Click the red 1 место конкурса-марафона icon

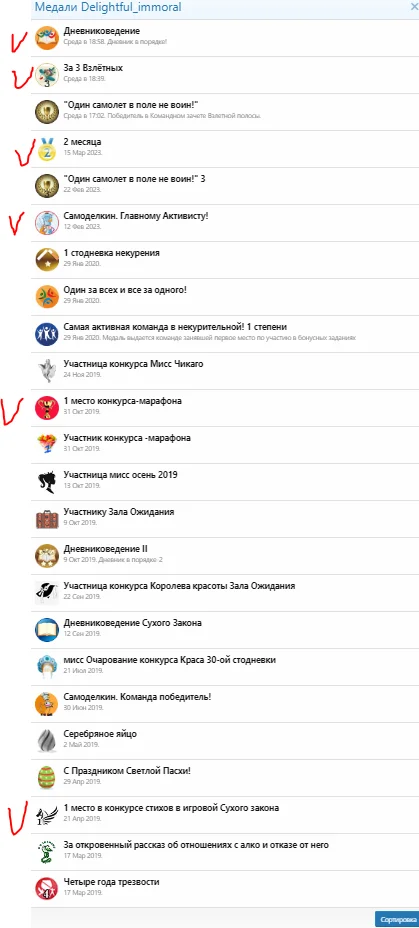click(46, 407)
